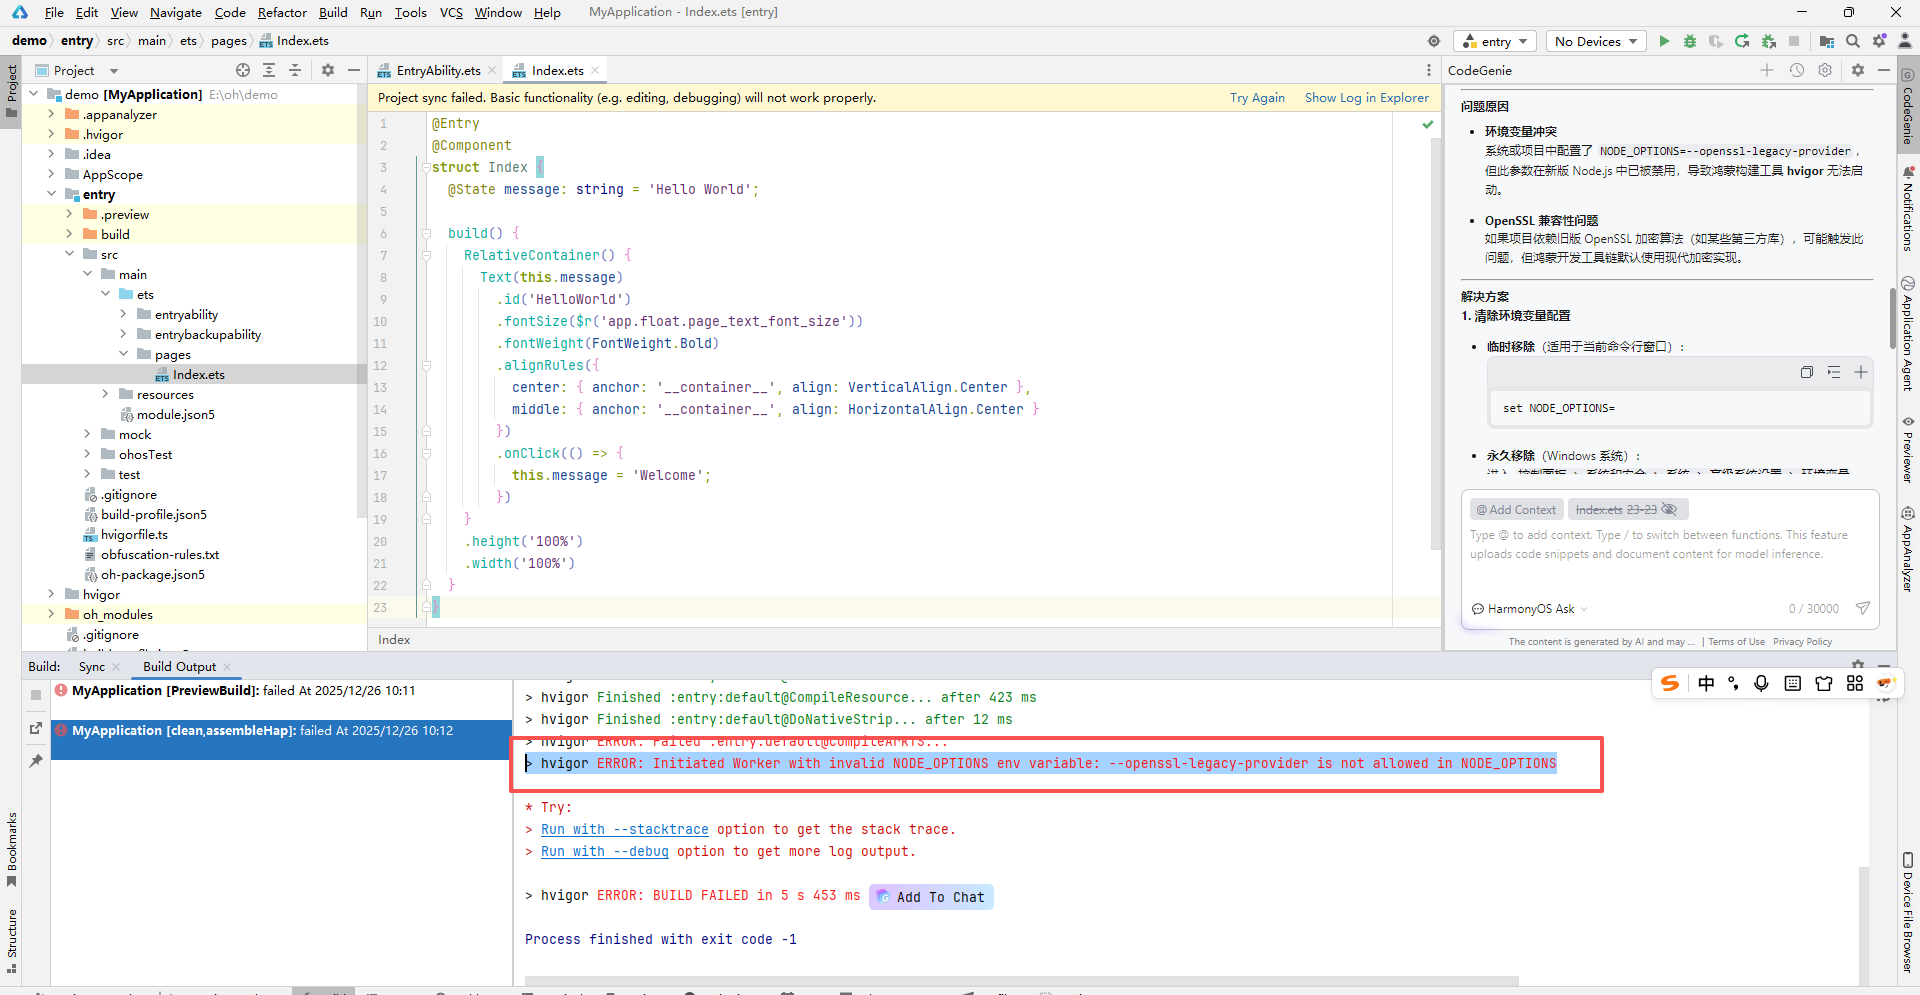The width and height of the screenshot is (1920, 995).
Task: Open CodeGenie chat history clock icon
Action: 1797,70
